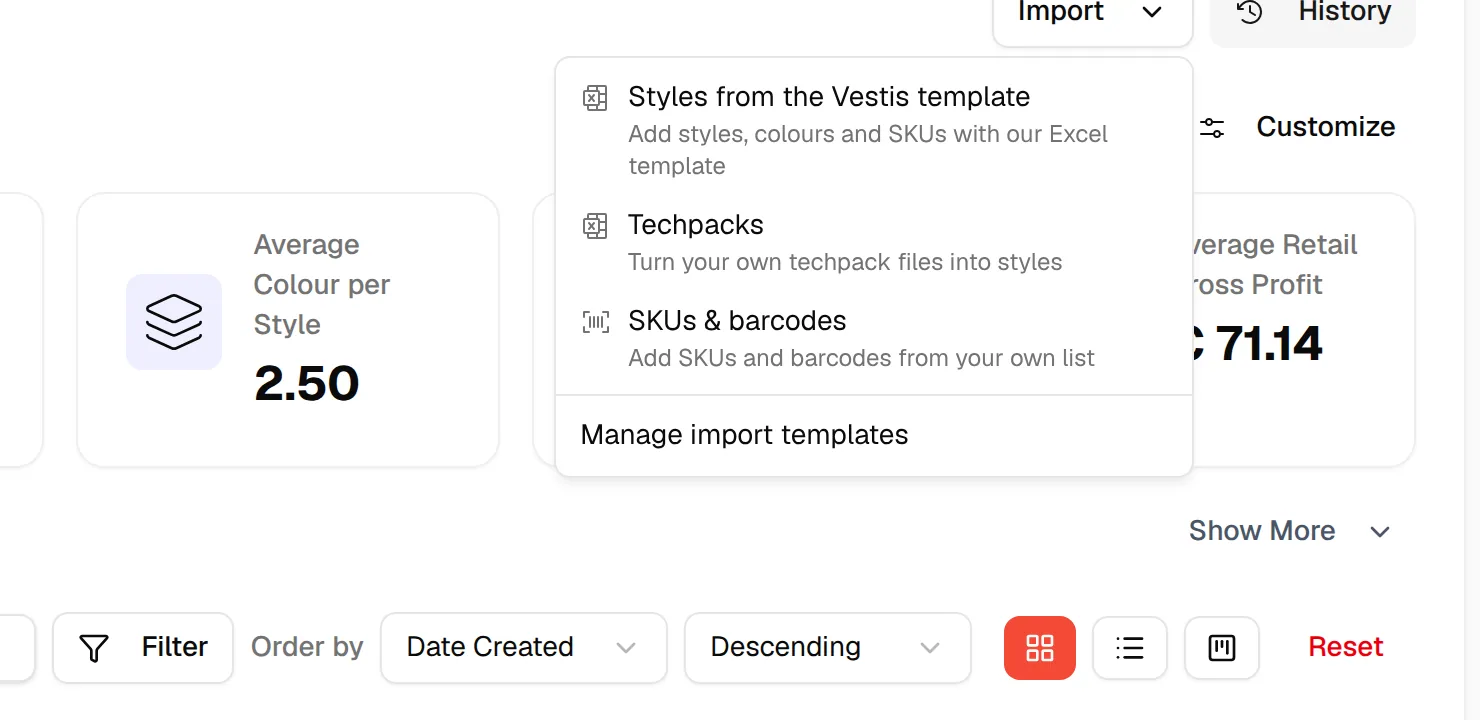Image resolution: width=1480 pixels, height=720 pixels.
Task: Click the History clock icon
Action: 1249,12
